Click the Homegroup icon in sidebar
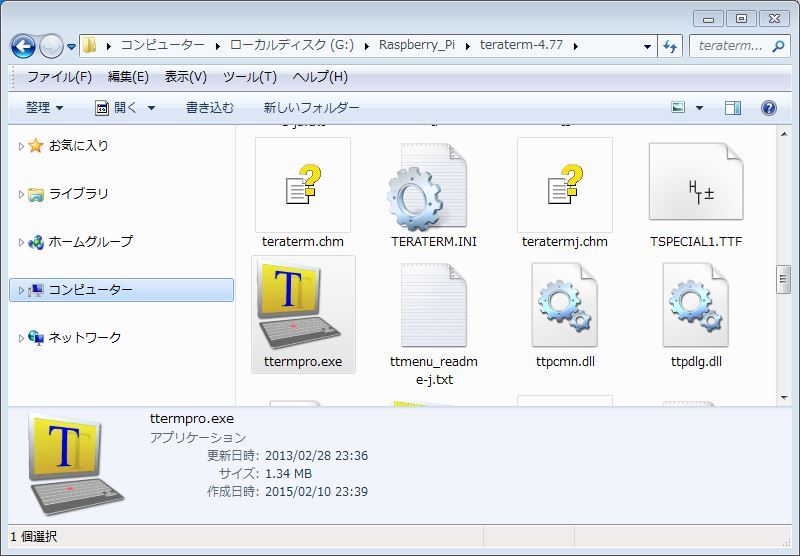Screen dimensions: 800x556 36,242
